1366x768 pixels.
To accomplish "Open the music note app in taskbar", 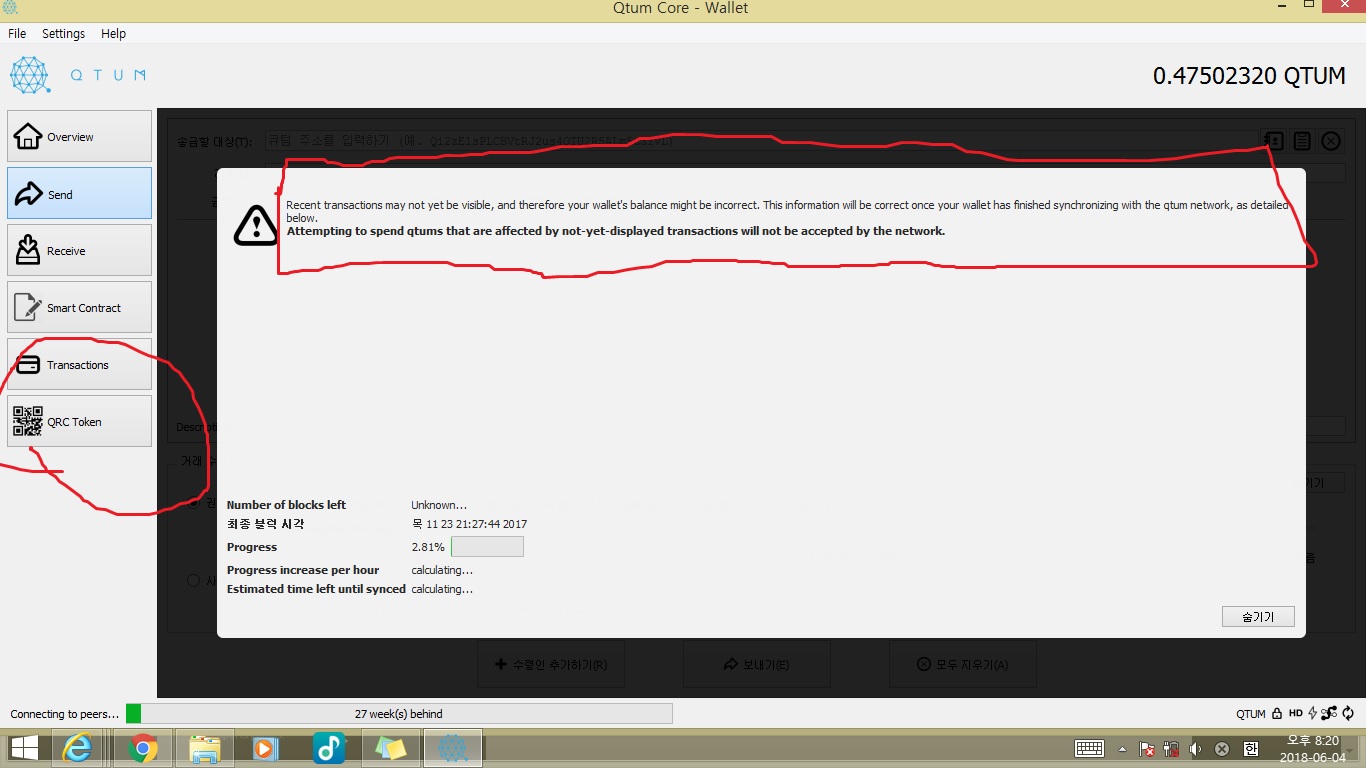I will (329, 748).
